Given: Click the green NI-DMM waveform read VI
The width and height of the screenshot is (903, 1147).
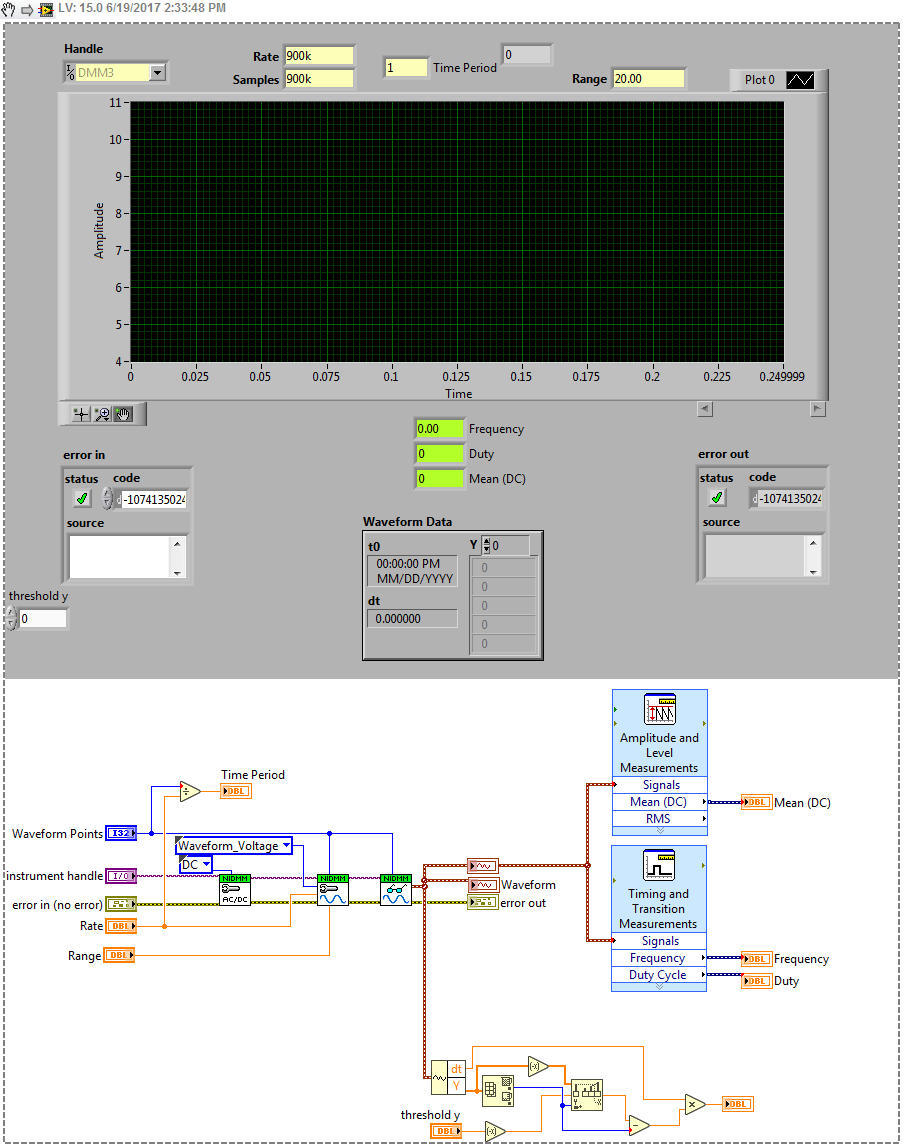Looking at the screenshot, I should (395, 888).
